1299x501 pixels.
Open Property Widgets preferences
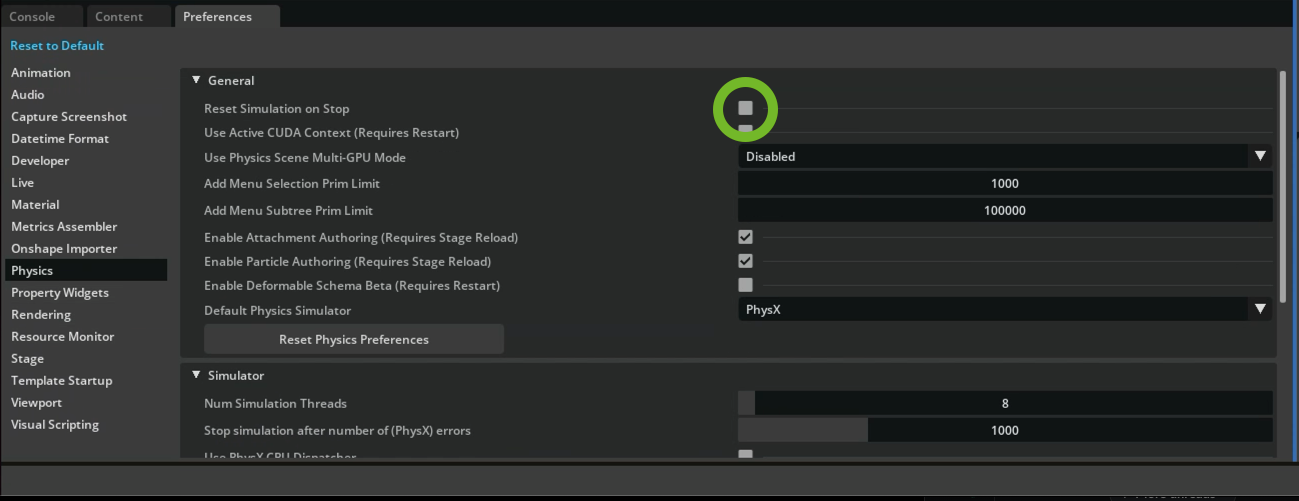(60, 293)
